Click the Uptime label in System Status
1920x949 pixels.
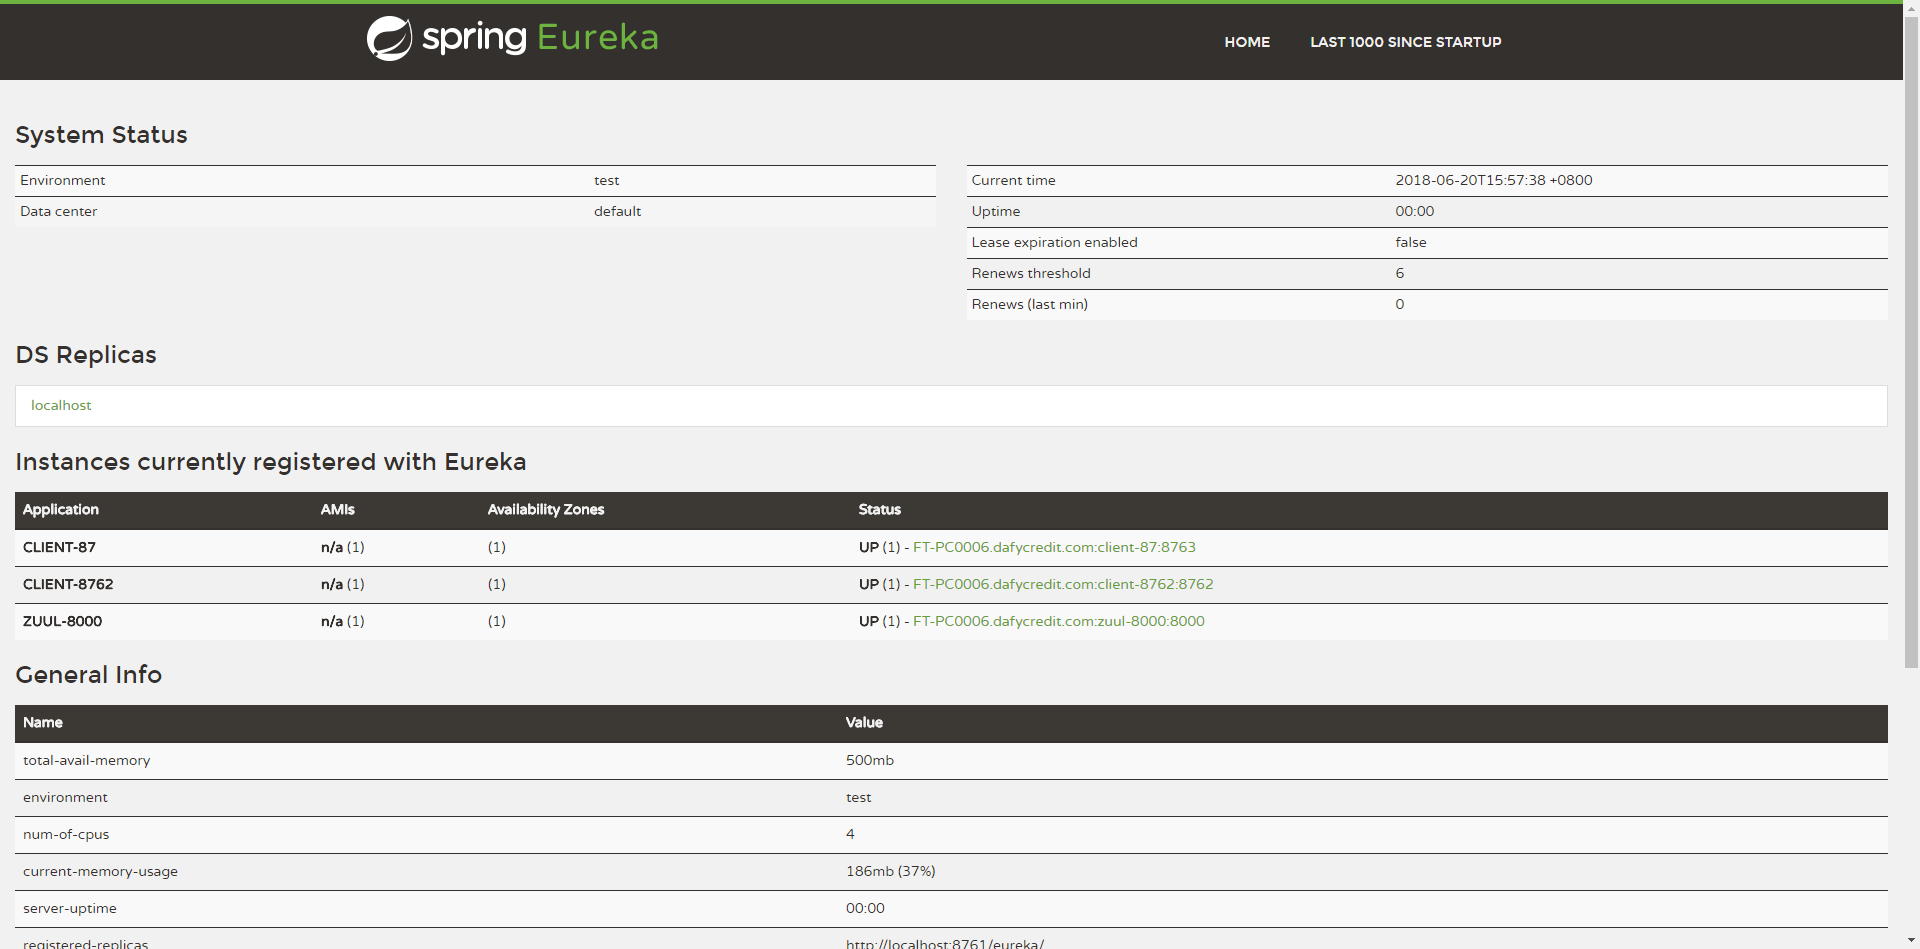click(996, 211)
